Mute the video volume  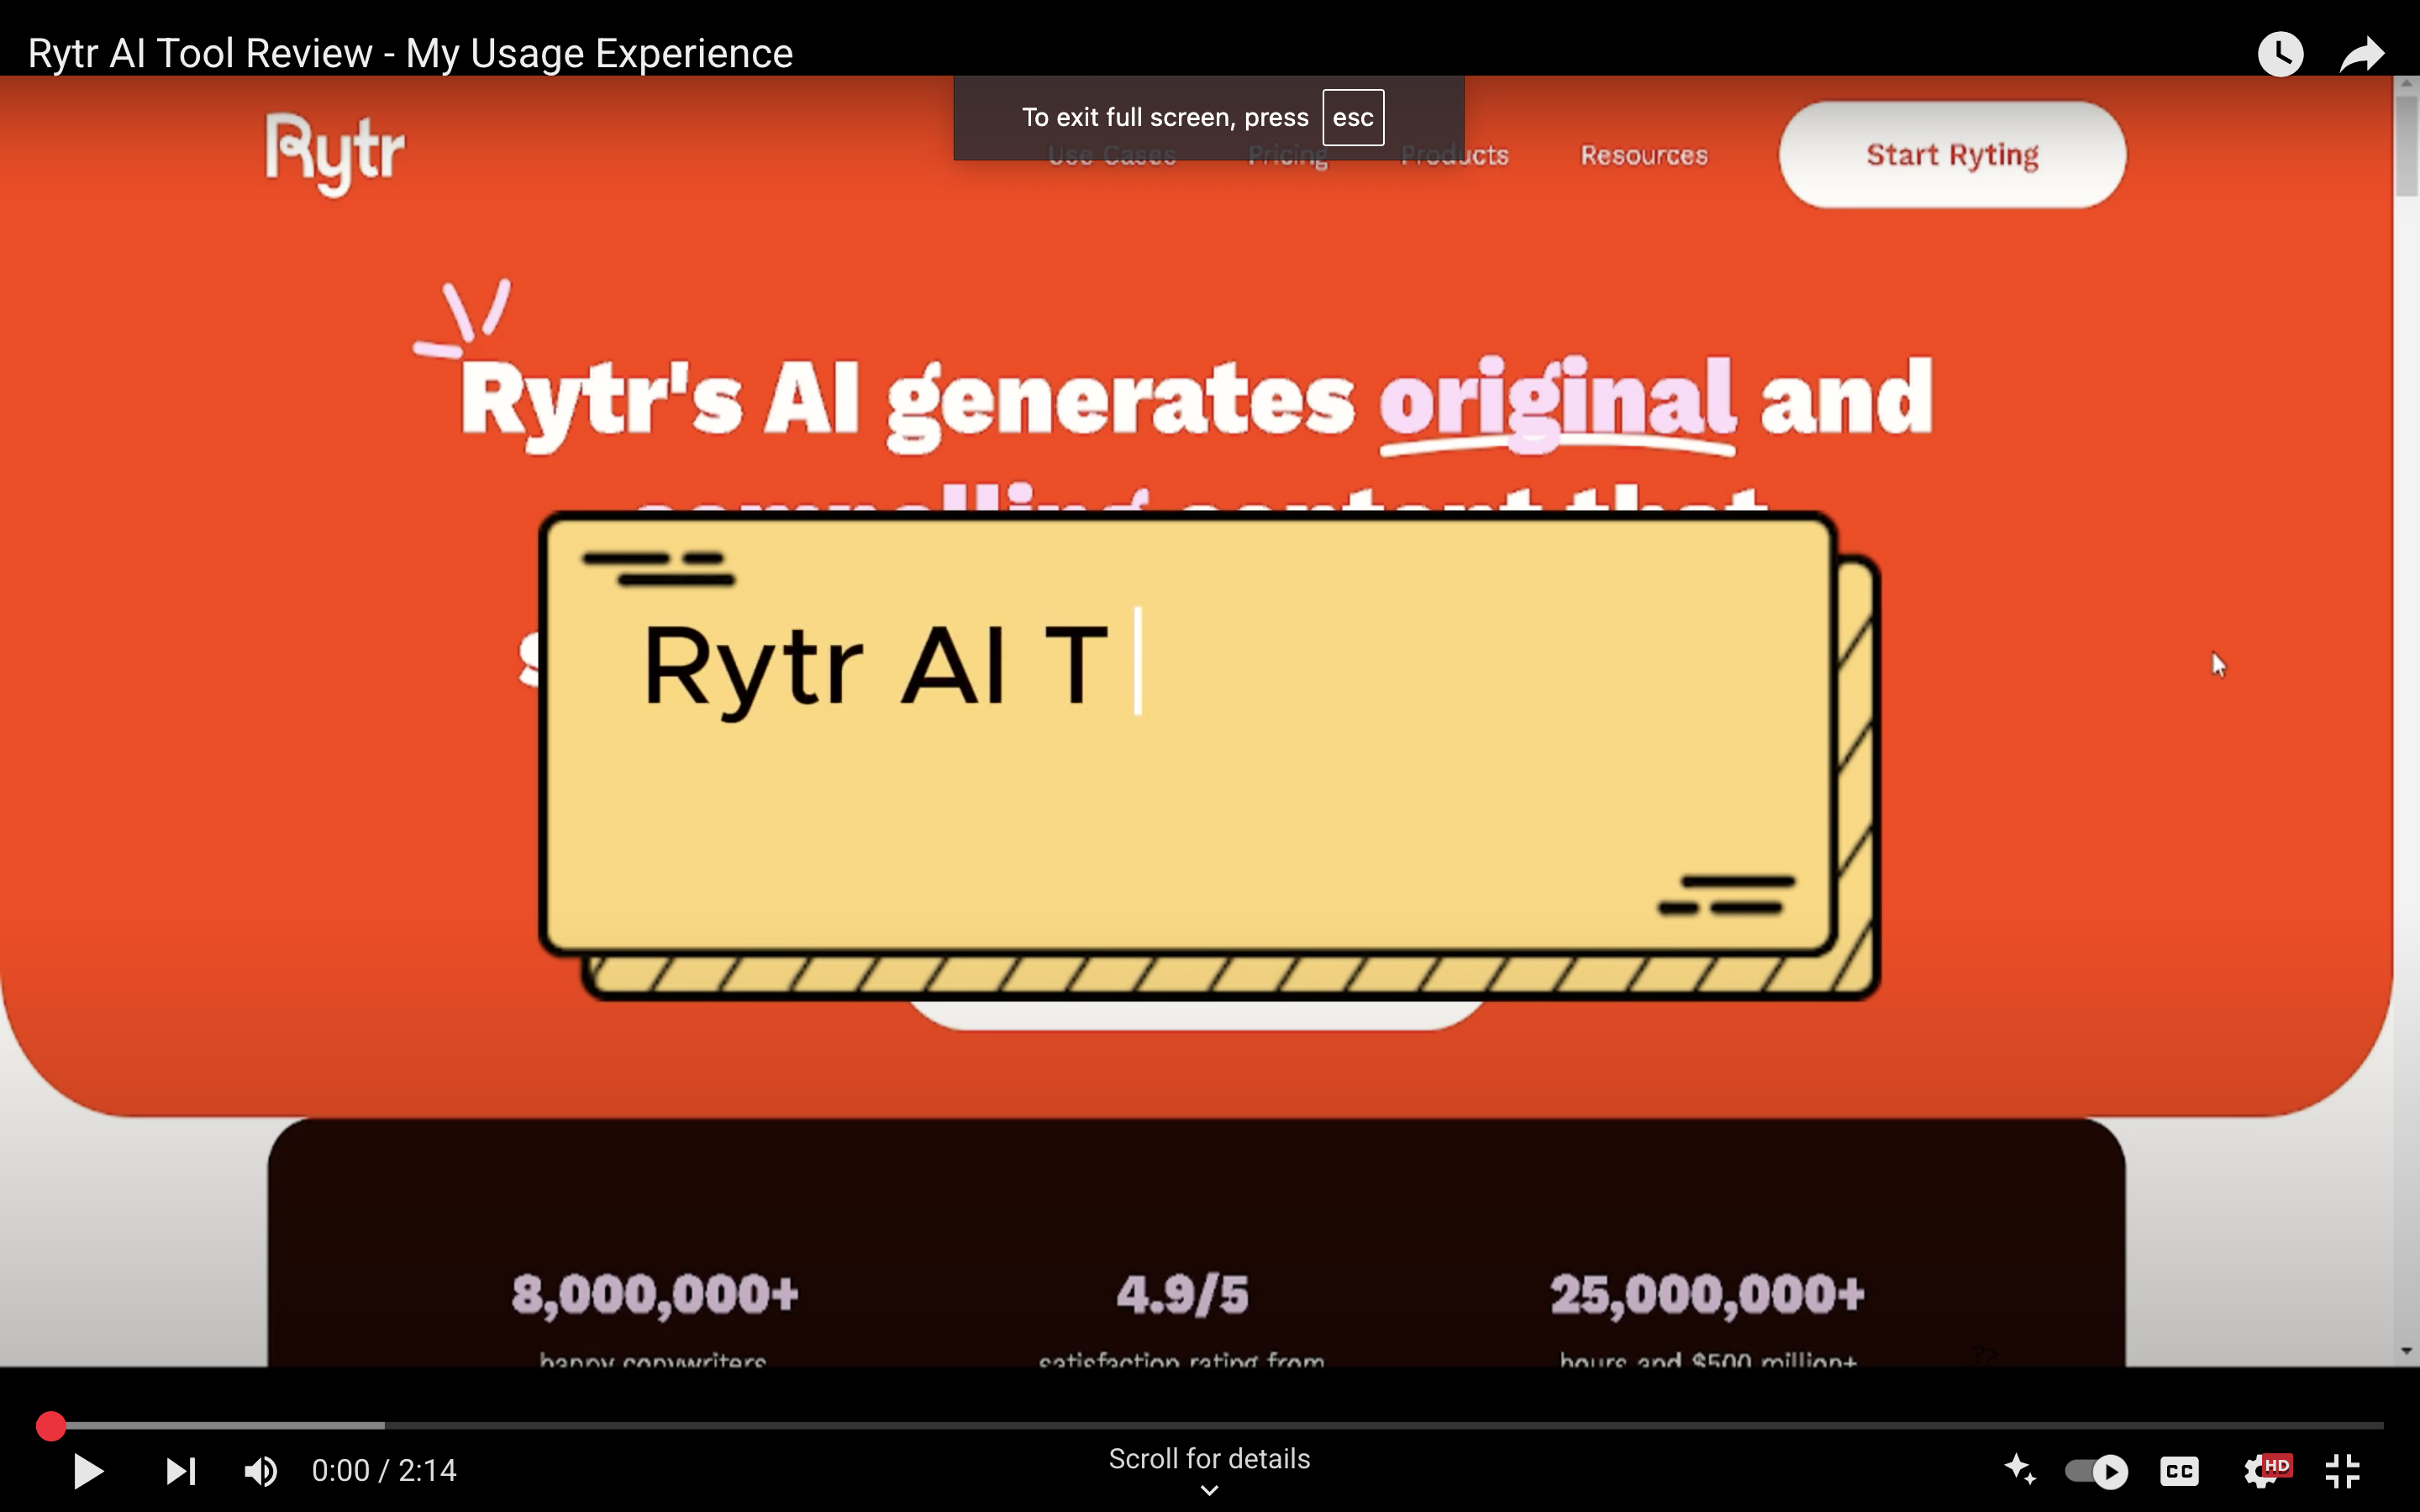click(261, 1471)
